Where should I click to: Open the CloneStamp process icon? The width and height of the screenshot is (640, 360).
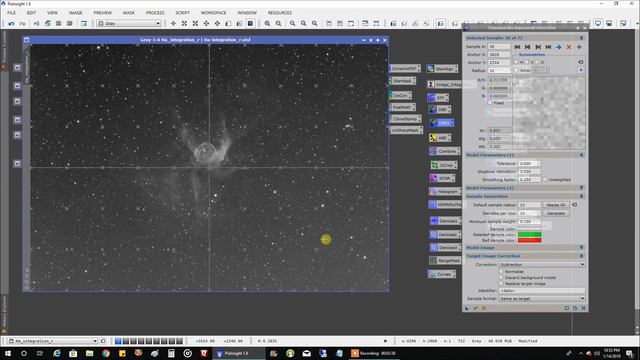coord(405,119)
